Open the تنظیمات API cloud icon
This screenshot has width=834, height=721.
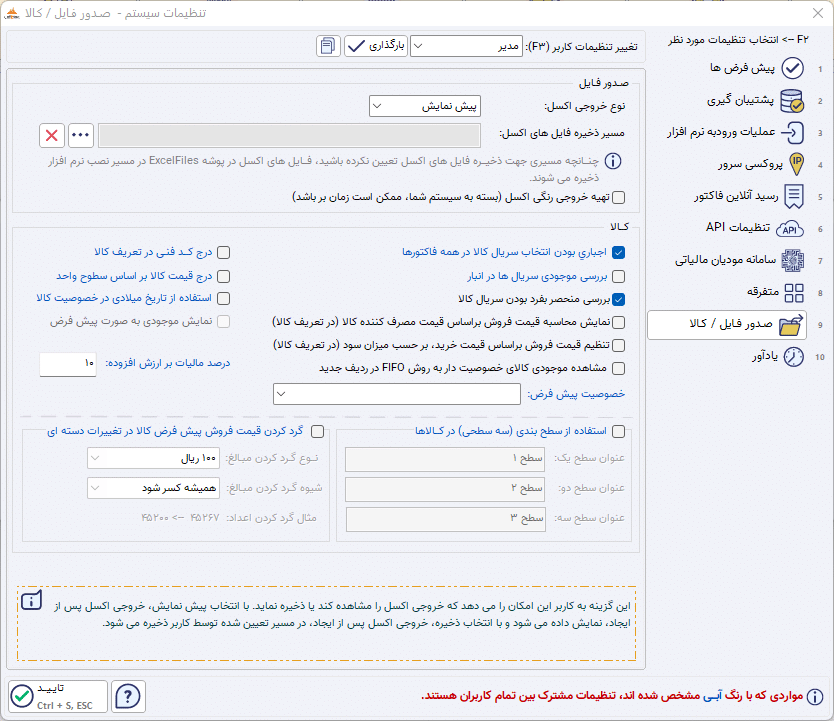point(790,229)
